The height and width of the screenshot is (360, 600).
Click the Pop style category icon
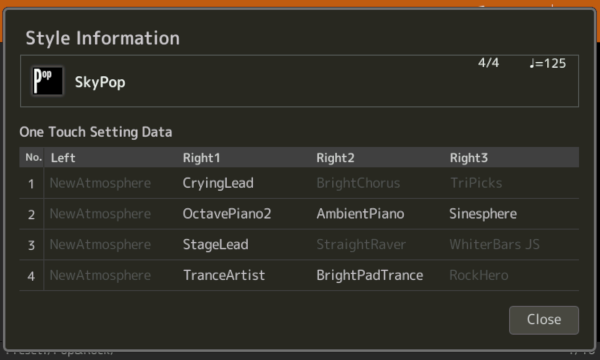tap(47, 81)
